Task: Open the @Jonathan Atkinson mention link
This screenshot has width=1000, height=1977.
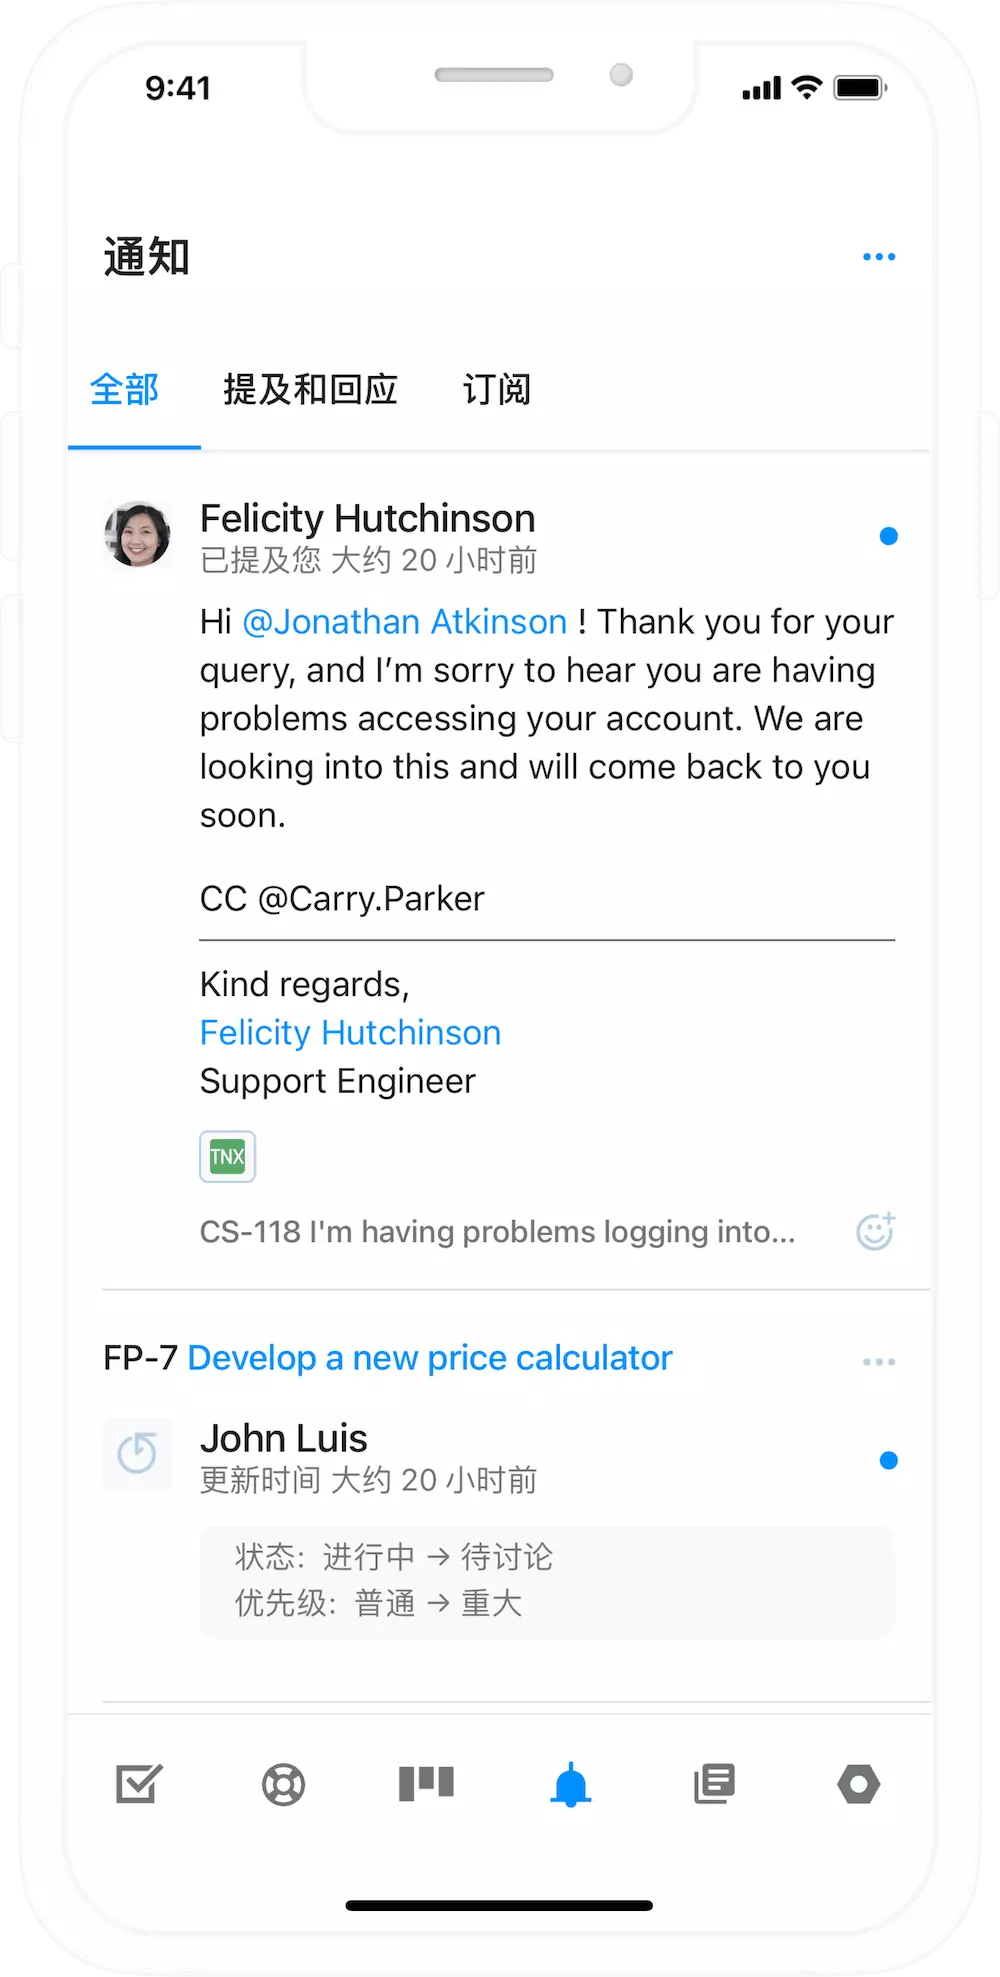Action: 404,621
